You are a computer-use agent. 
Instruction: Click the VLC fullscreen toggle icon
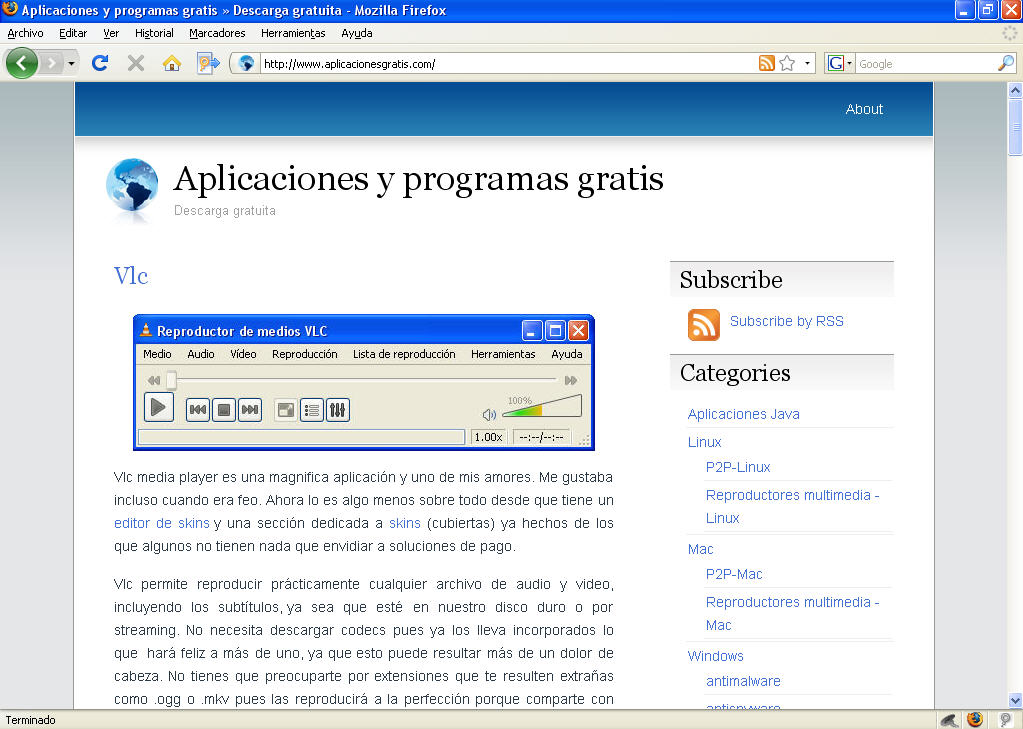tap(286, 410)
